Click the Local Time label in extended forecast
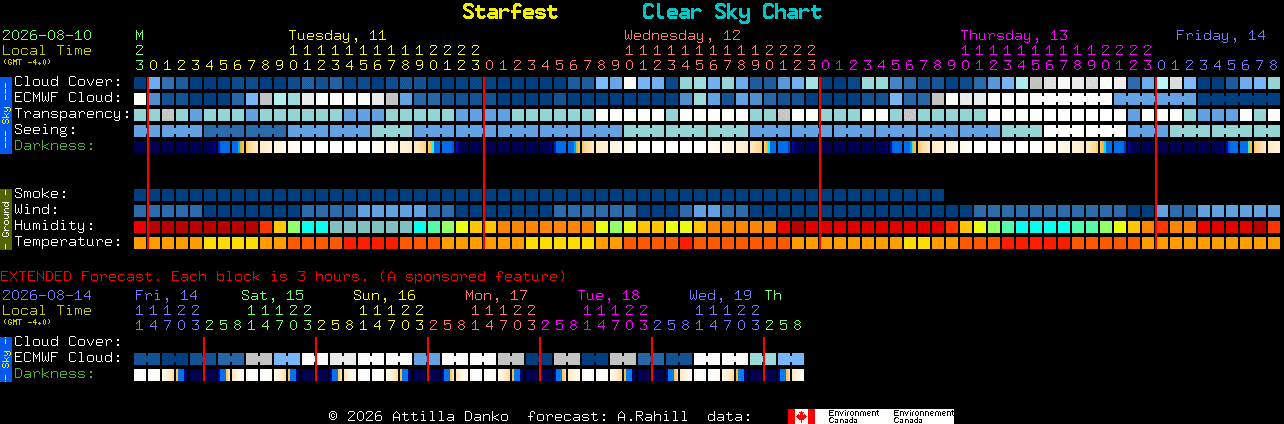The image size is (1284, 424). [x=47, y=310]
